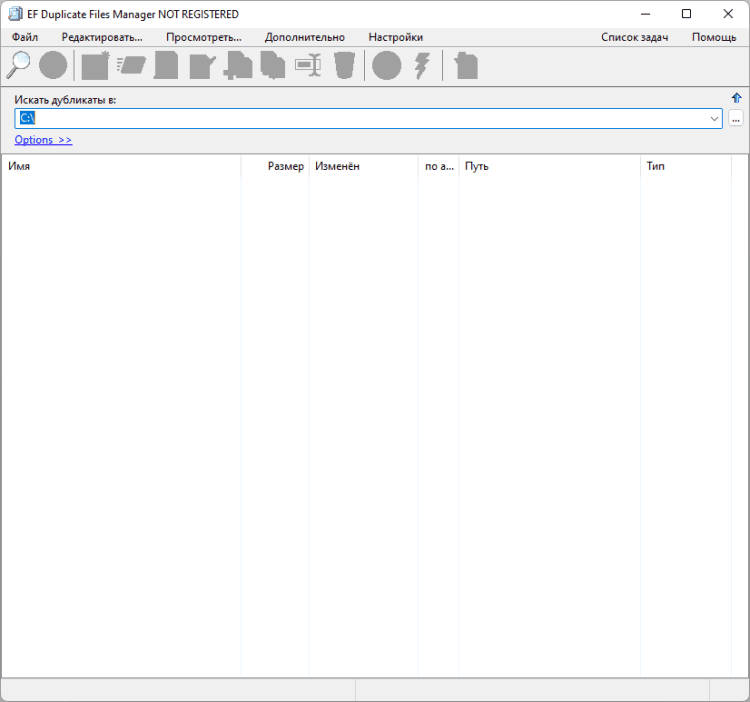
Task: Expand the search path dropdown arrow
Action: pos(714,119)
